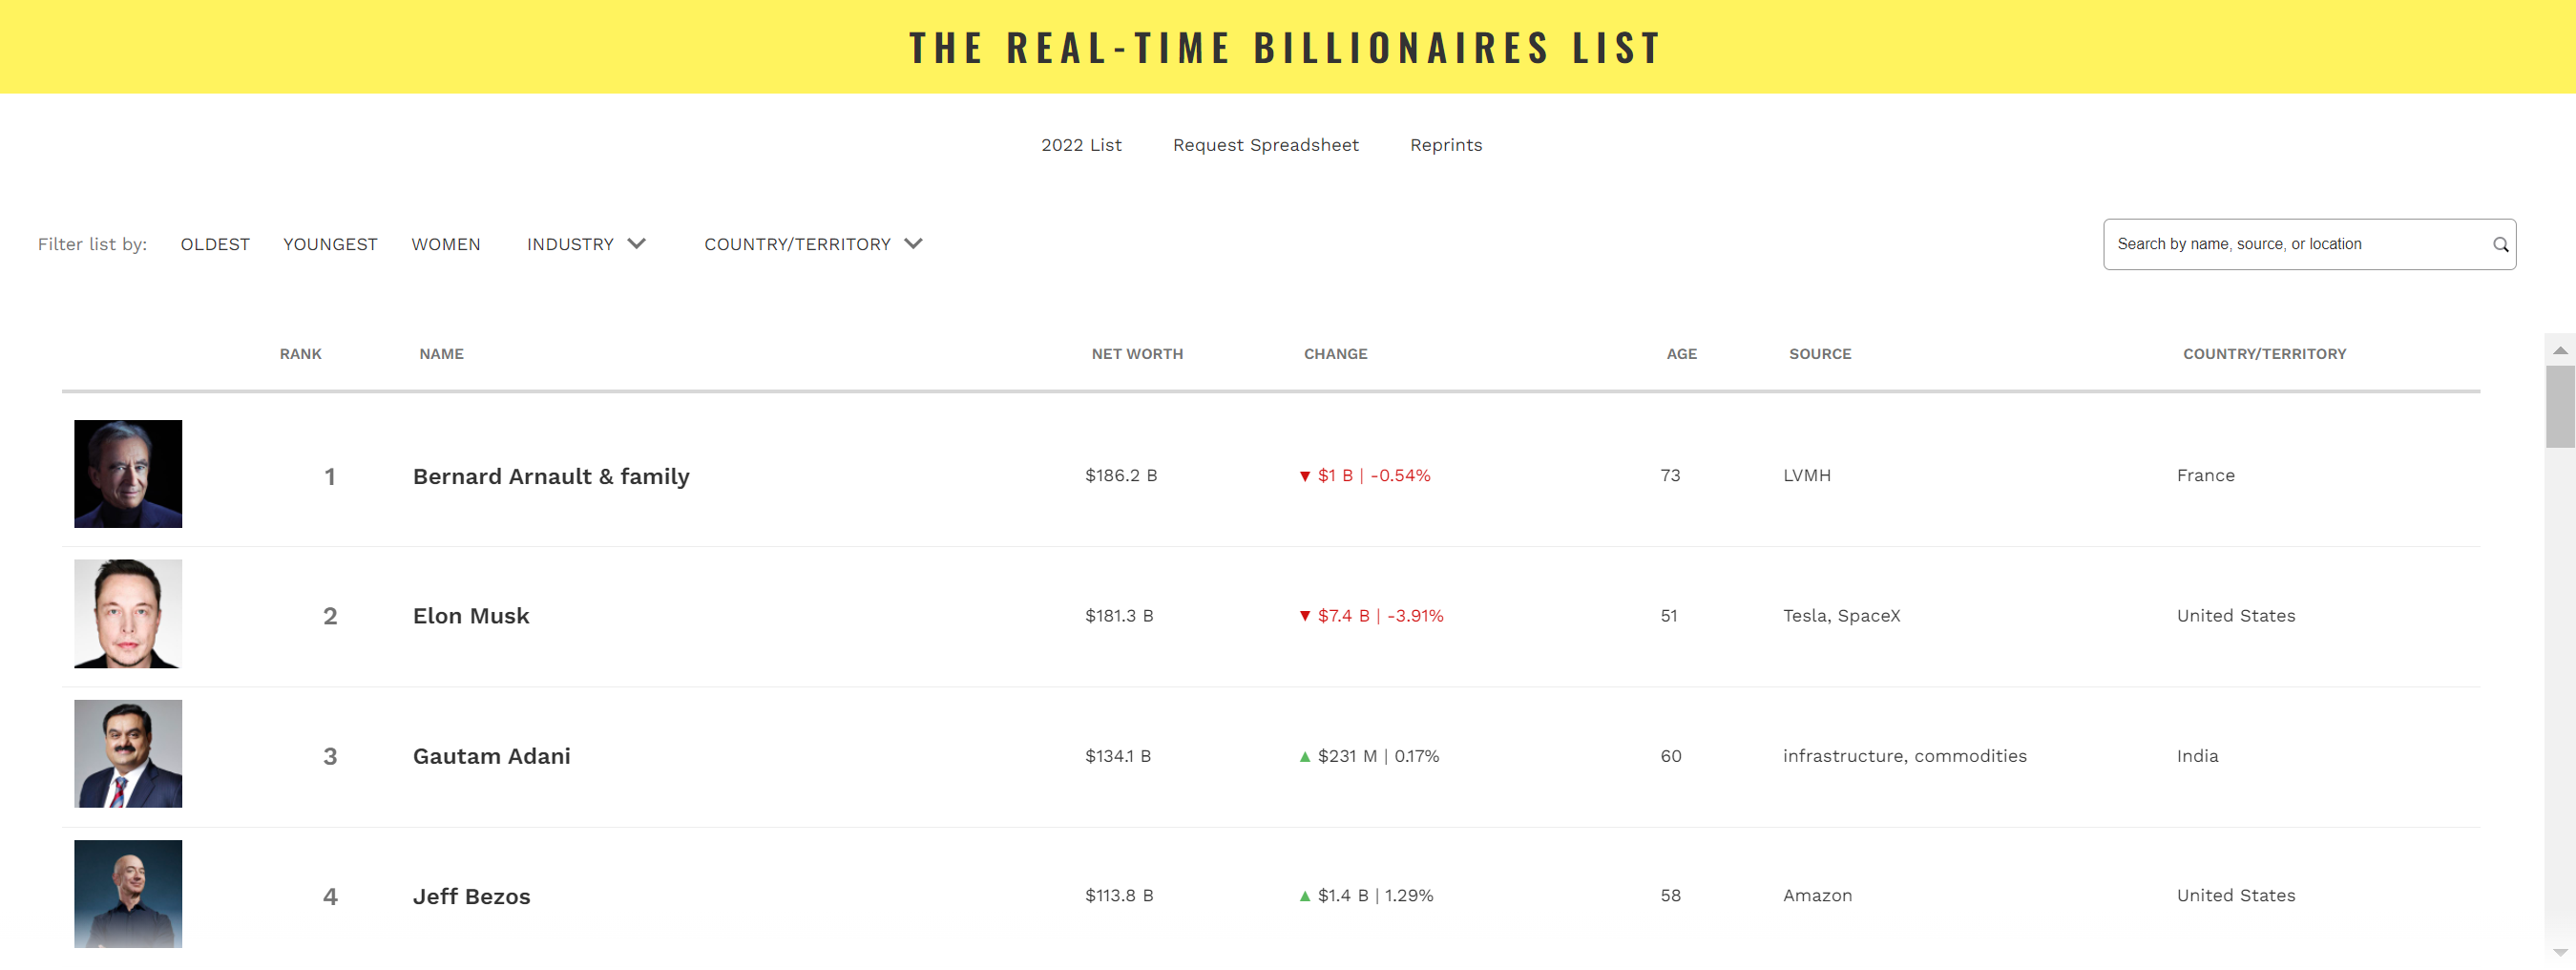
Task: Open the Reprints link
Action: tap(1445, 145)
